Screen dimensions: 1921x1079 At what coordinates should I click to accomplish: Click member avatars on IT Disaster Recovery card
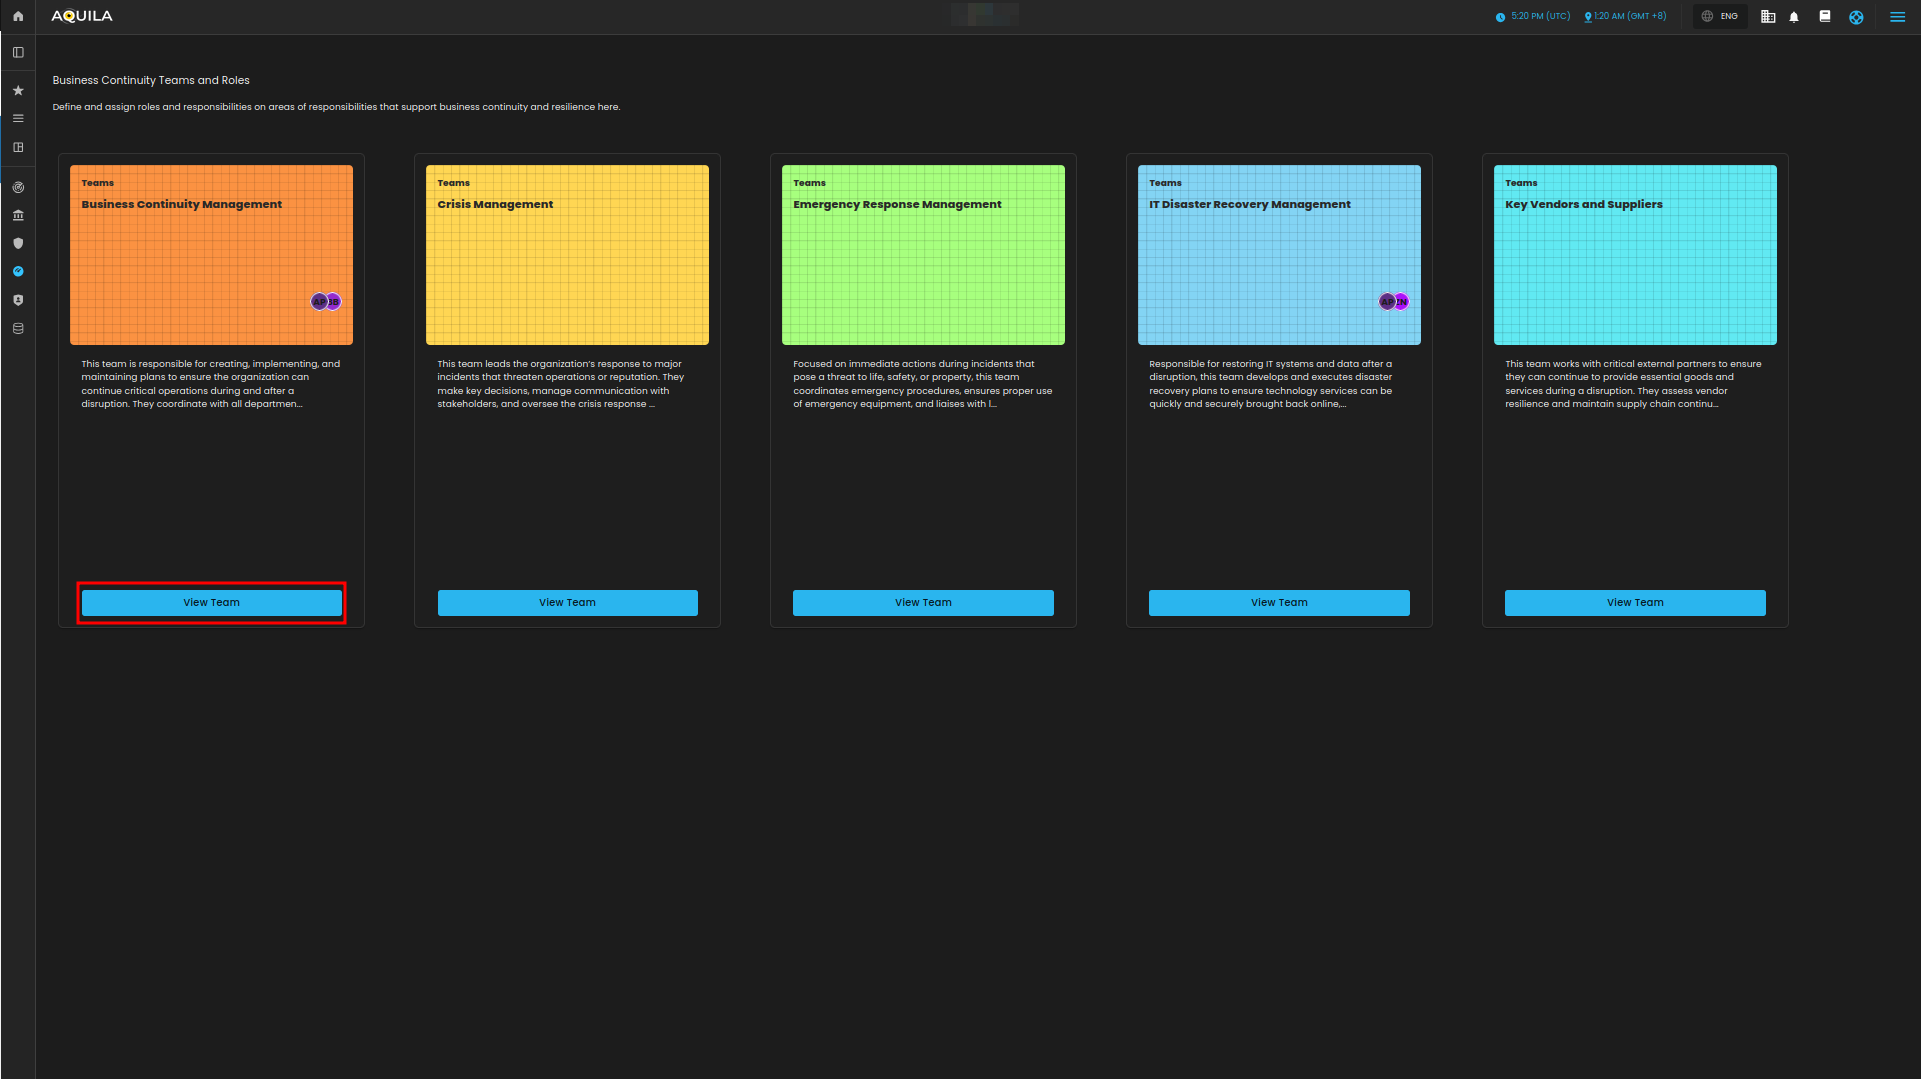[1393, 301]
